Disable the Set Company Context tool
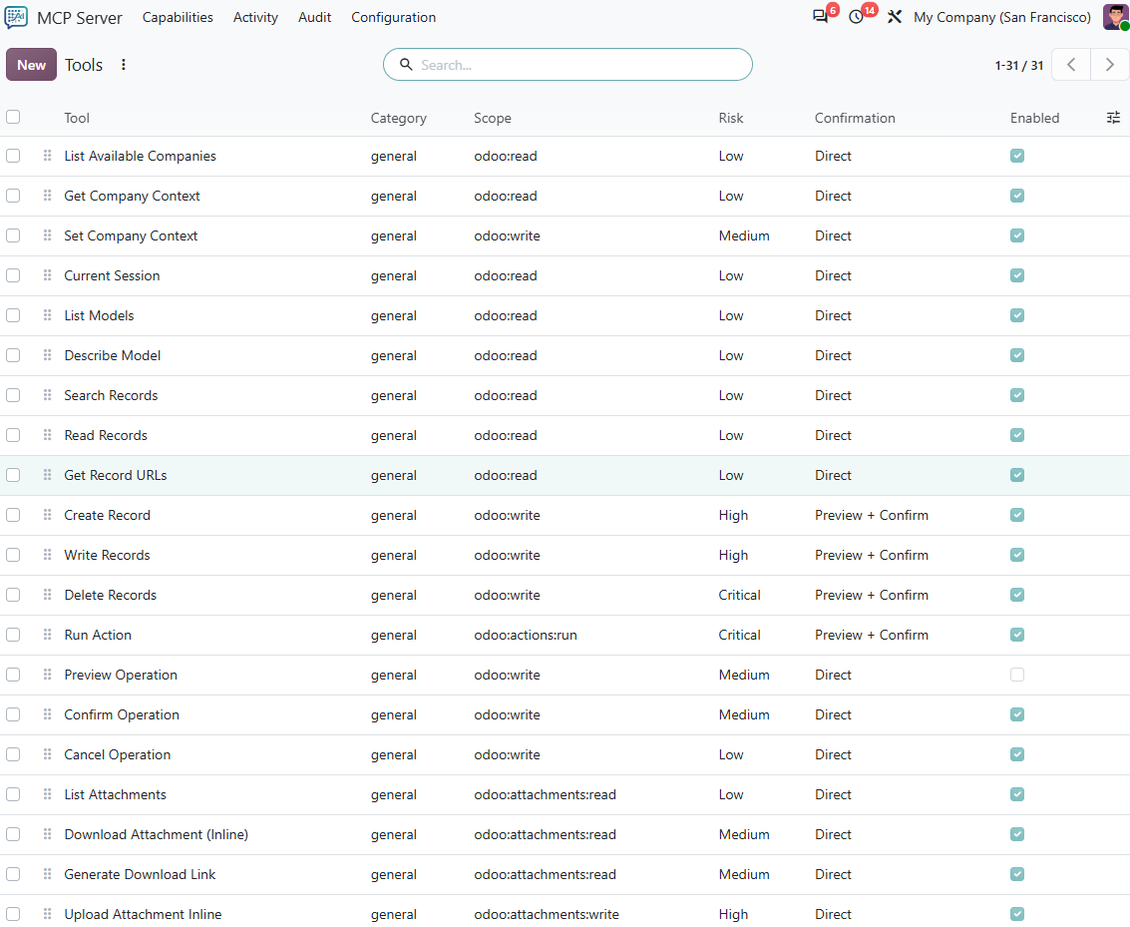Image resolution: width=1130 pixels, height=927 pixels. click(1017, 236)
